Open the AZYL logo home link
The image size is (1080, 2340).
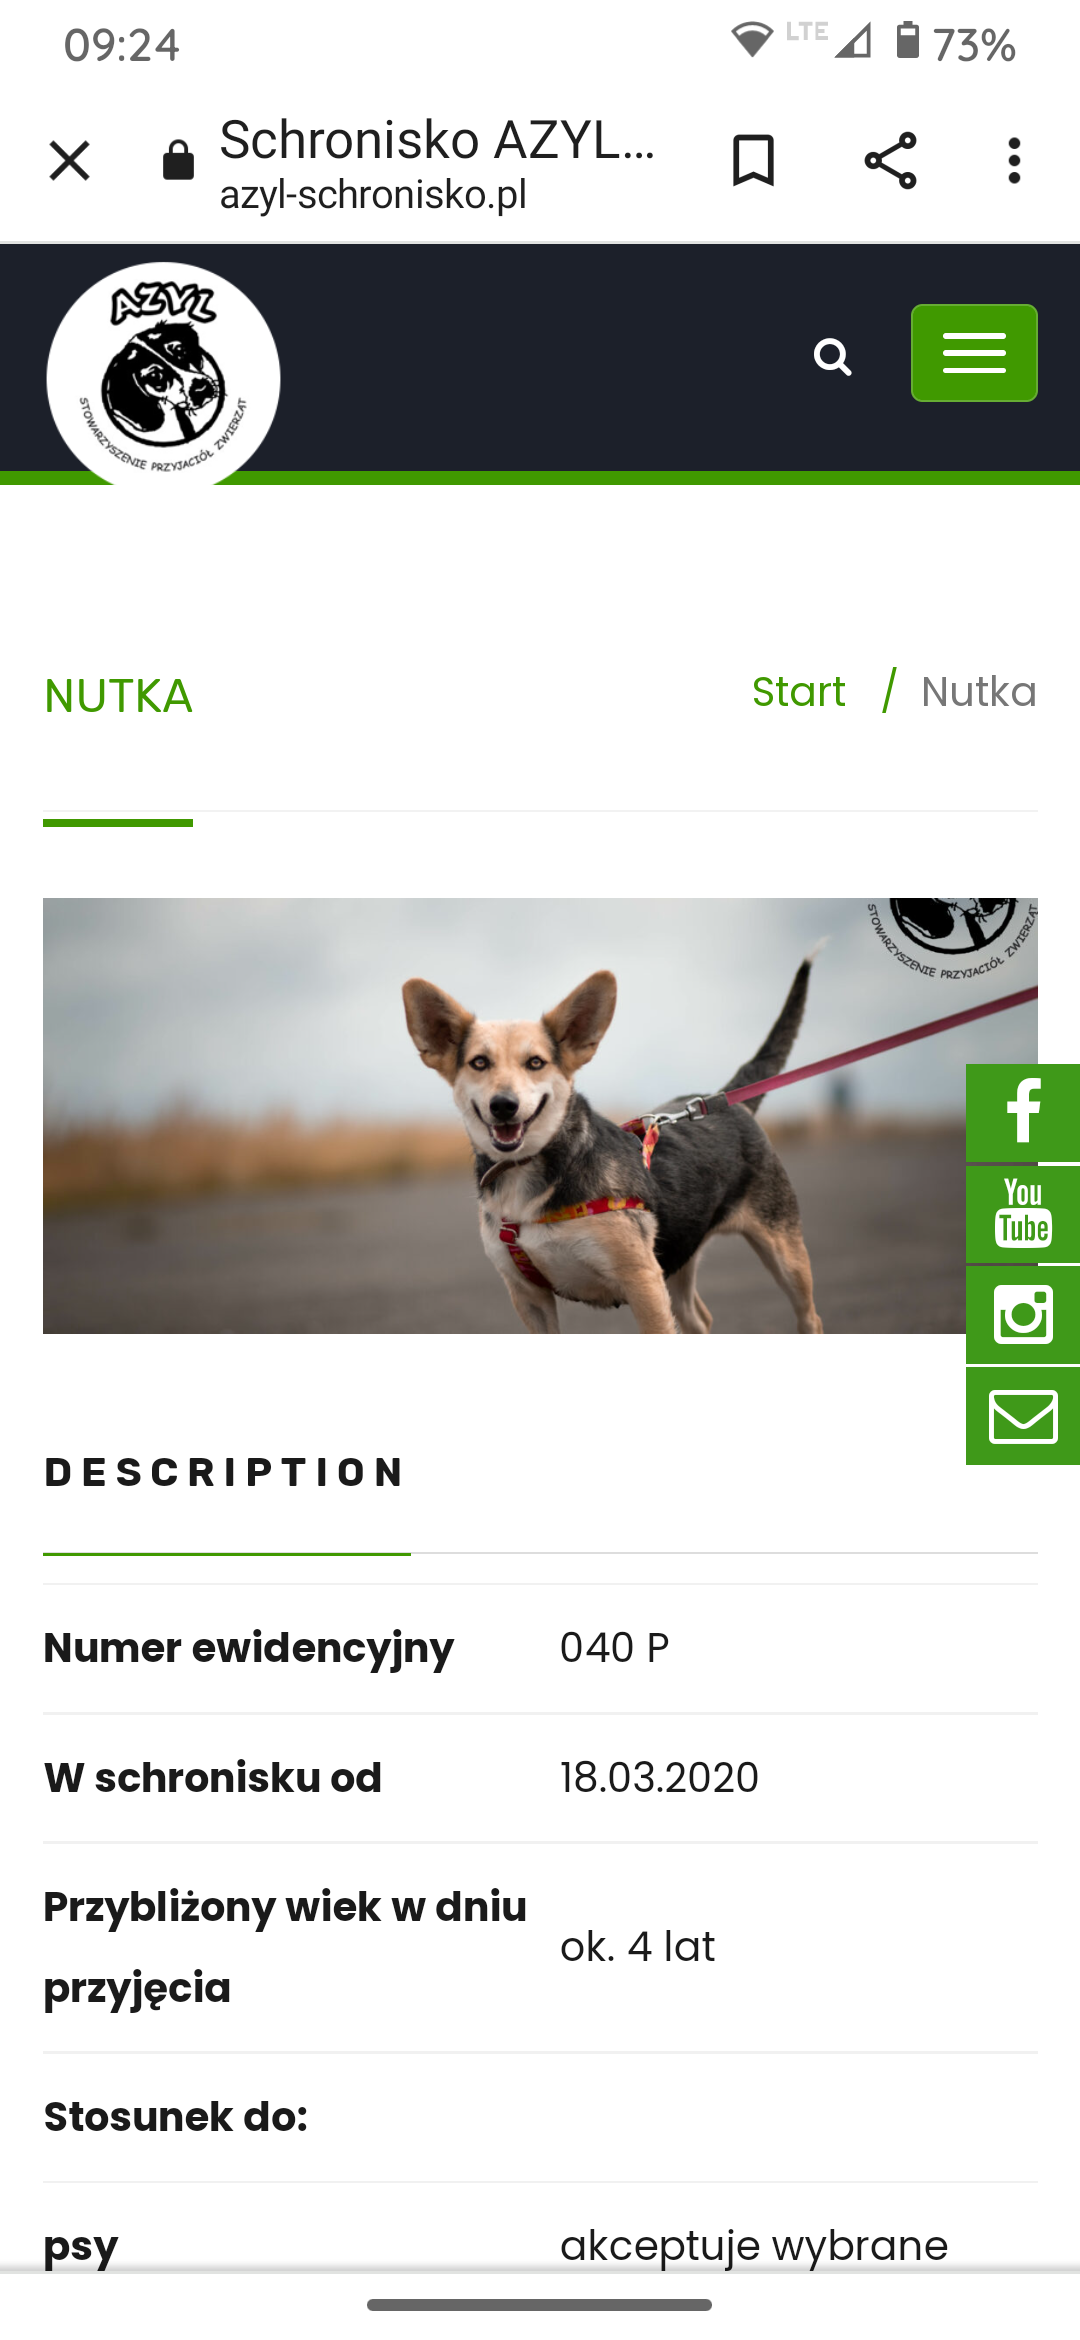click(163, 376)
